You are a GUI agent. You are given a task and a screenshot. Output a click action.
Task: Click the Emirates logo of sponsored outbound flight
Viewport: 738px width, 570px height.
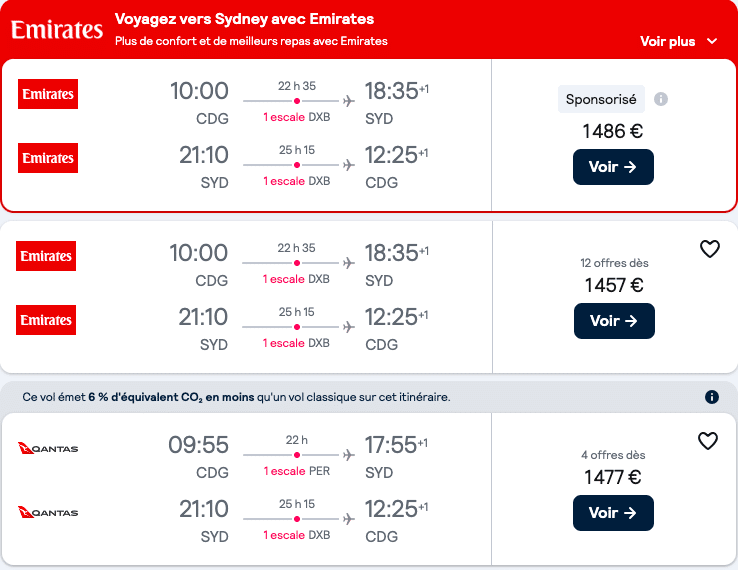point(48,94)
